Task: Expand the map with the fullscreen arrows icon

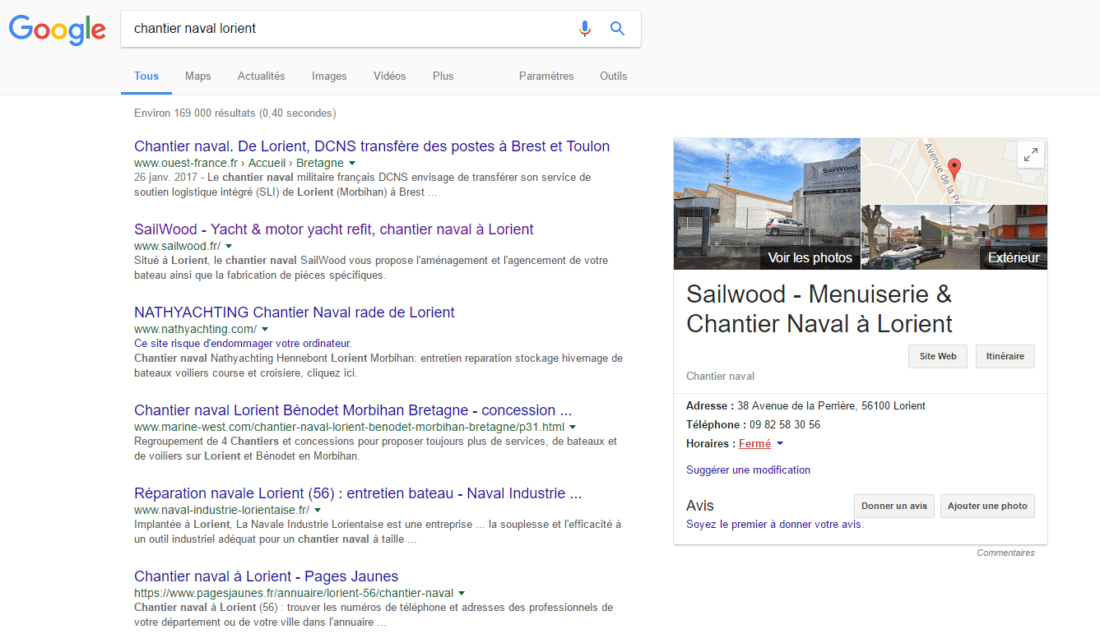Action: click(1030, 155)
